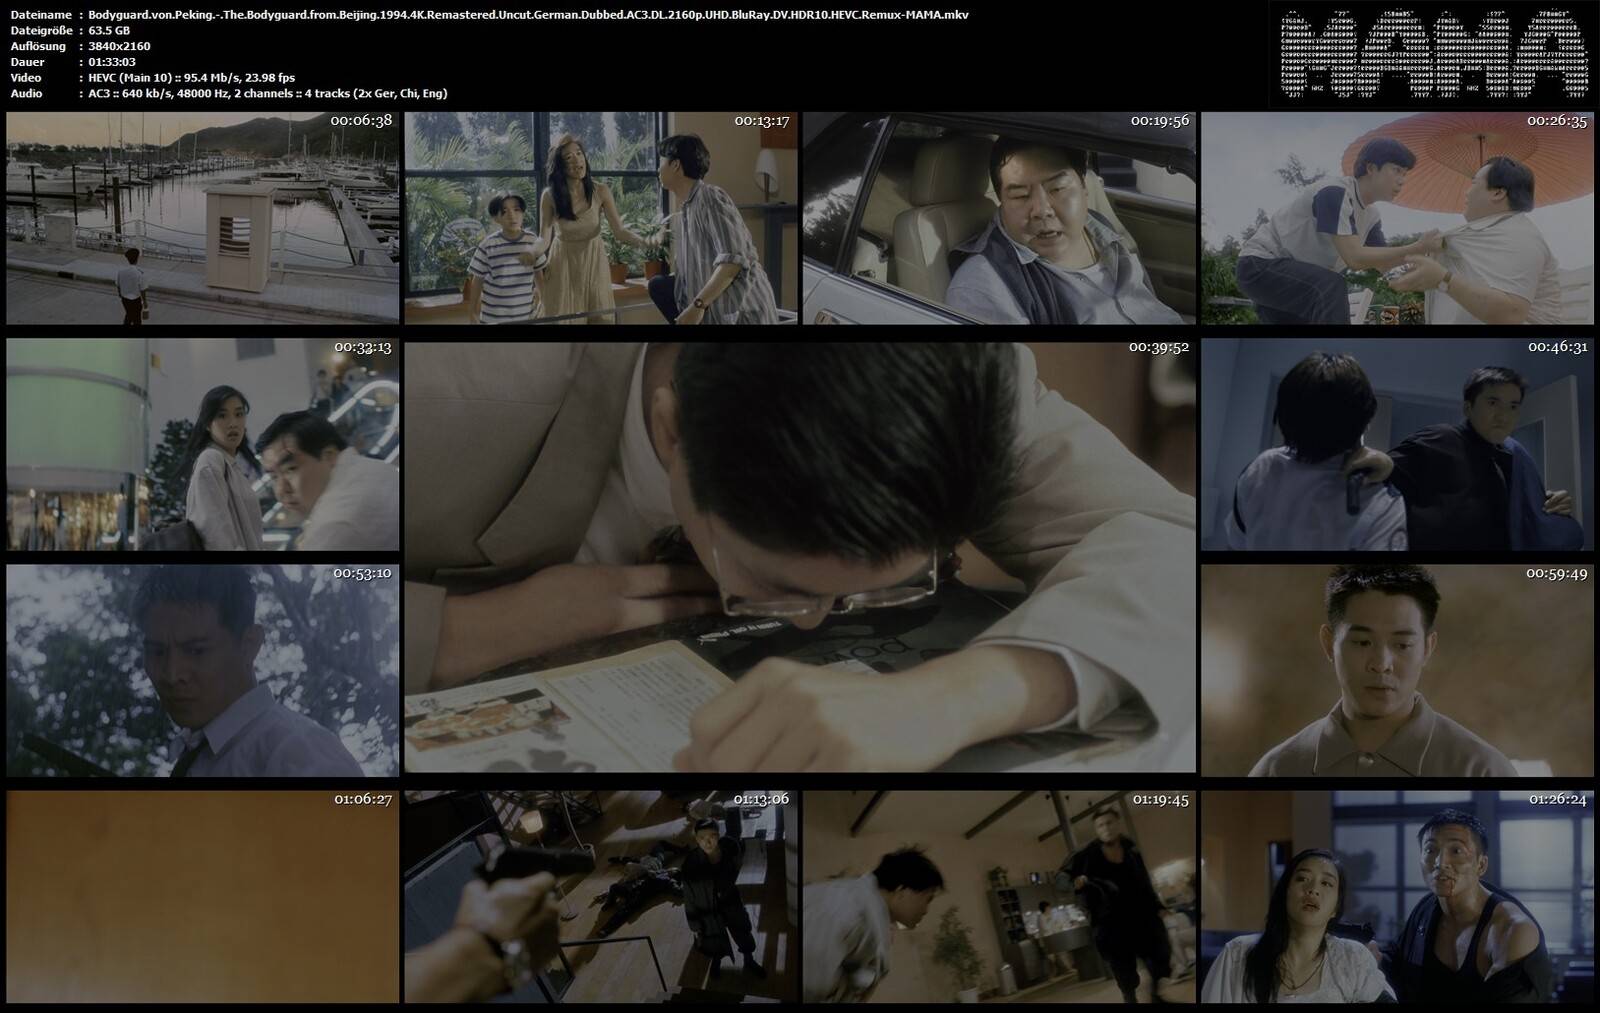Select the thumbnail at 00:13:17
The width and height of the screenshot is (1600, 1013).
(601, 218)
